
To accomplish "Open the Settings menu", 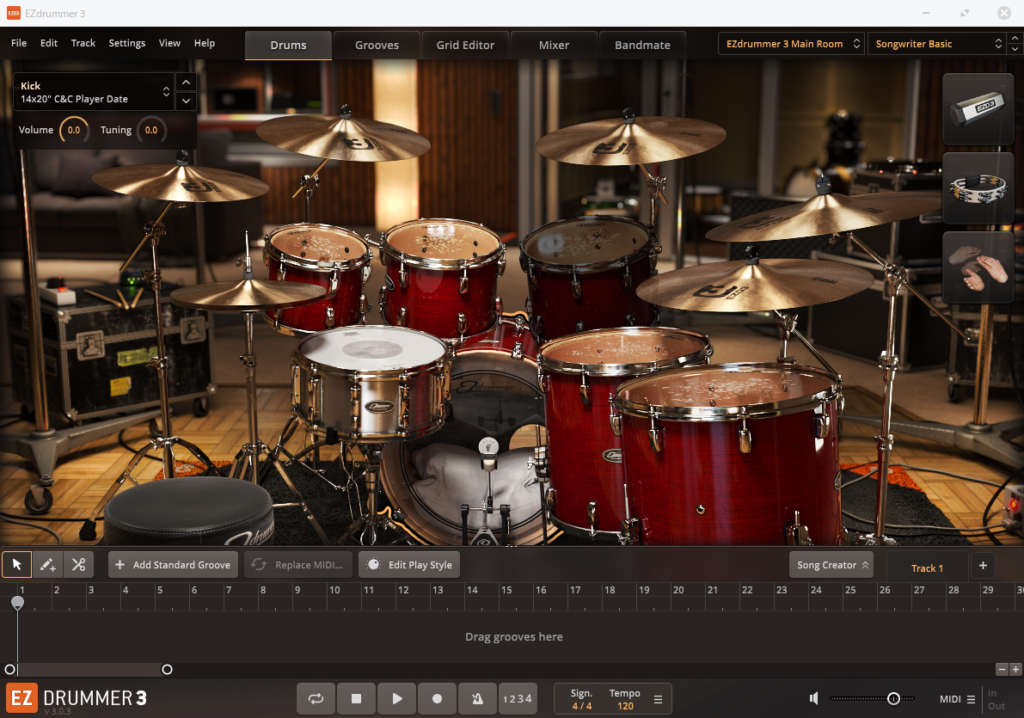I will 127,43.
